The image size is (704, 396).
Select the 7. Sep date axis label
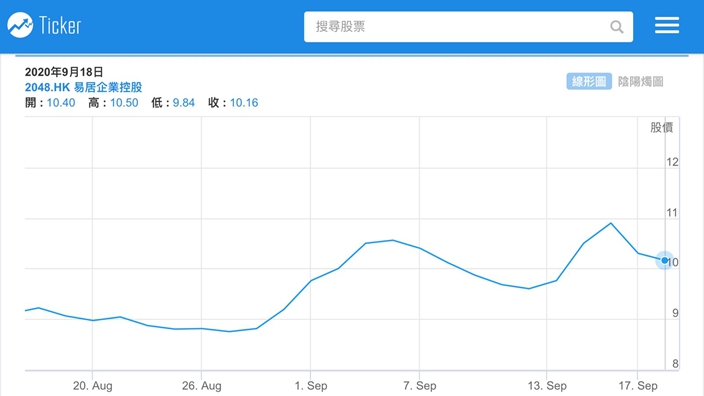pos(419,386)
